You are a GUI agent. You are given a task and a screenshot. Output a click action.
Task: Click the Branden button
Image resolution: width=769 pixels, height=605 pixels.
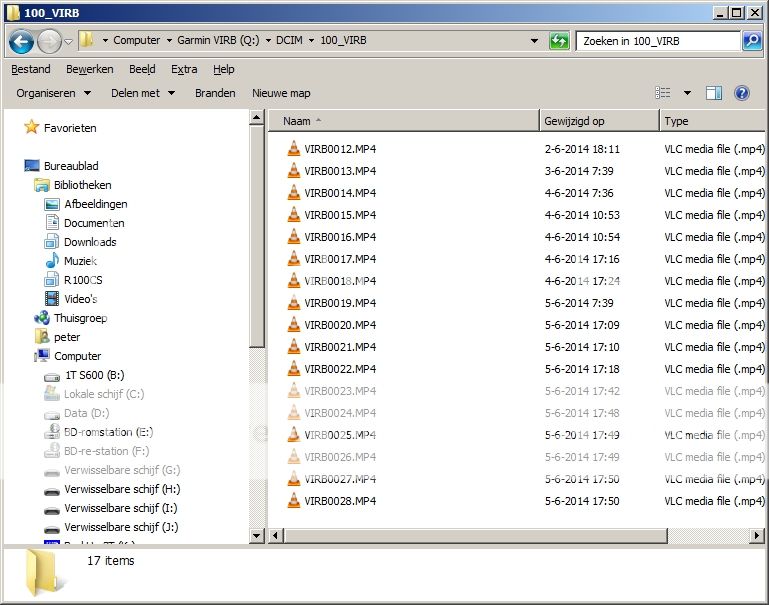click(x=215, y=93)
